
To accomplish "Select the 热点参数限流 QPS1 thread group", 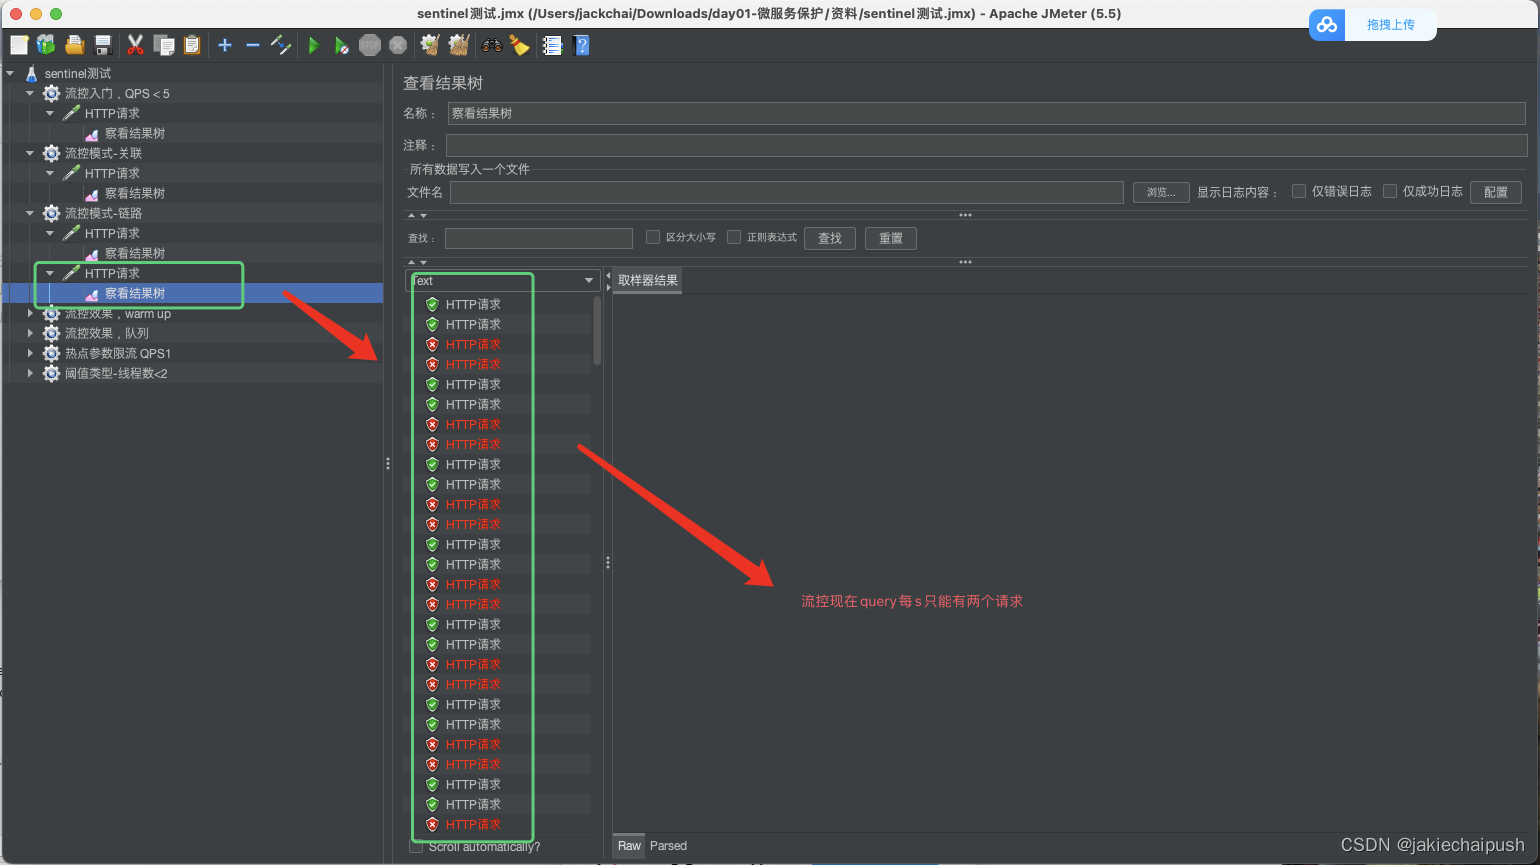I will point(118,353).
